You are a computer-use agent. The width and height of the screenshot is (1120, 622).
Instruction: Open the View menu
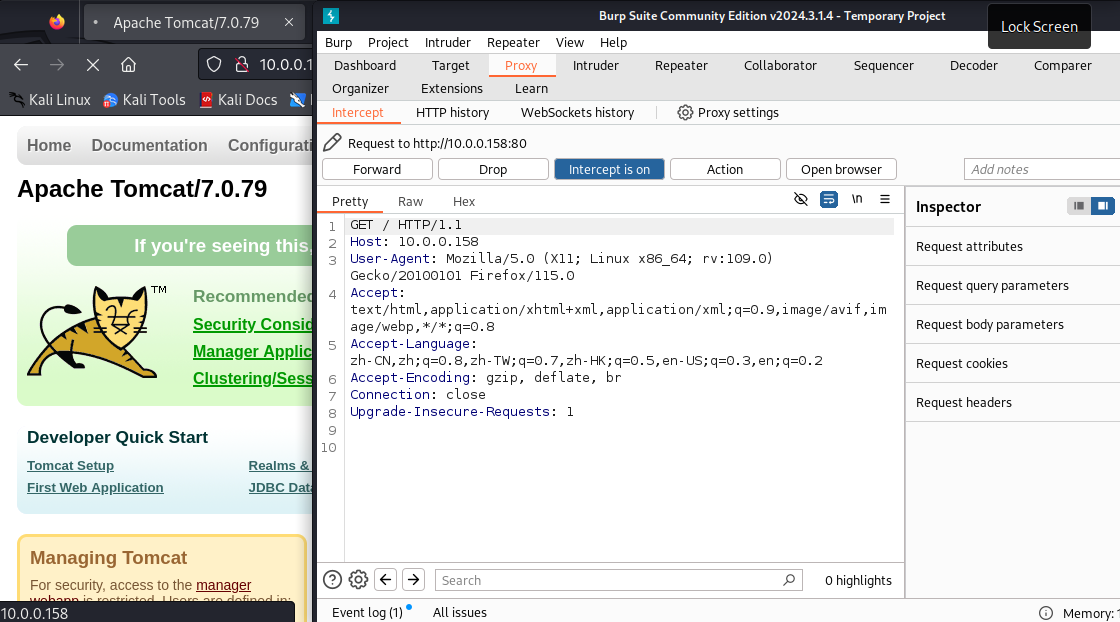pos(569,42)
